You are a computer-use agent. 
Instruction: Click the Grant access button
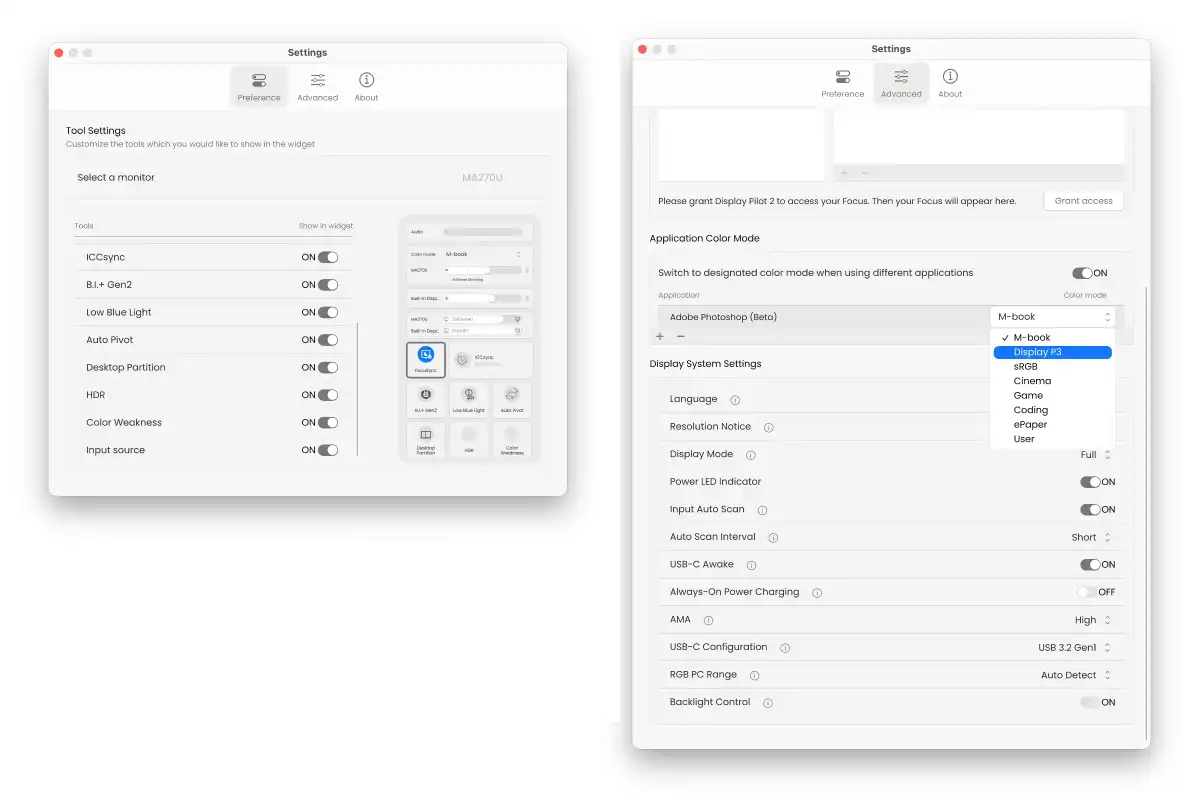[1083, 201]
